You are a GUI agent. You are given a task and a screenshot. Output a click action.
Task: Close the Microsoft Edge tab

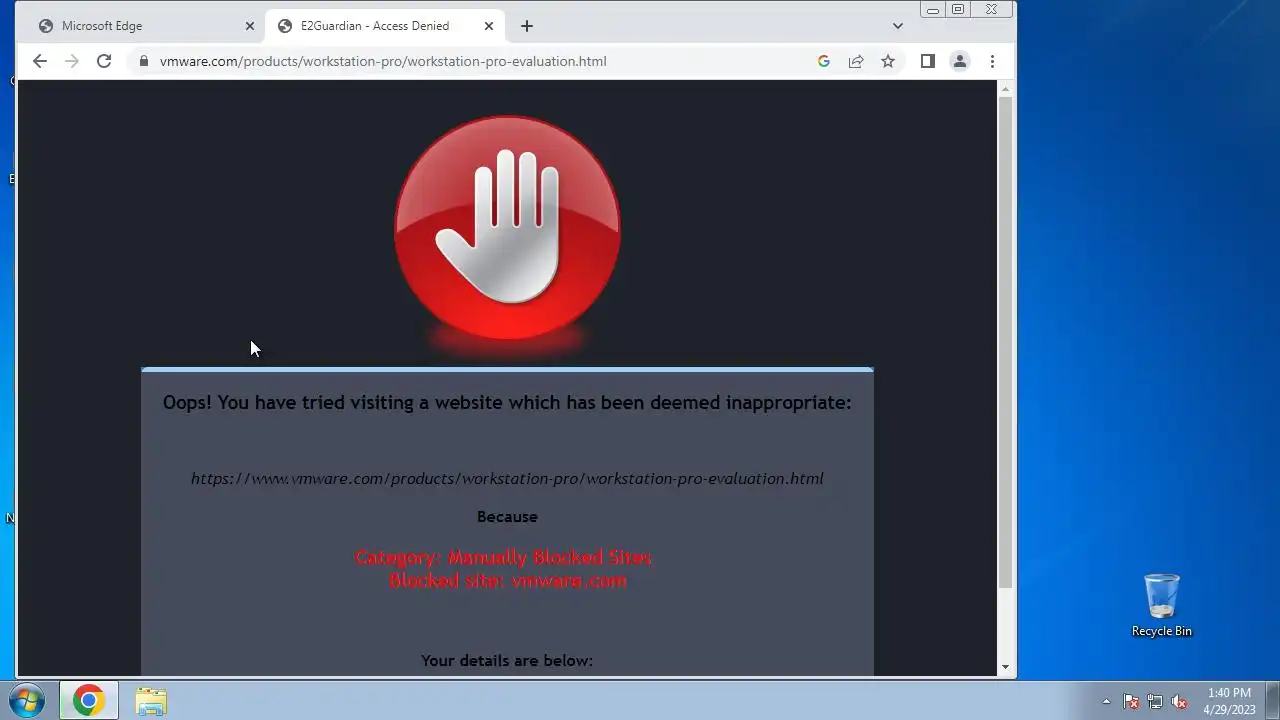pos(250,26)
